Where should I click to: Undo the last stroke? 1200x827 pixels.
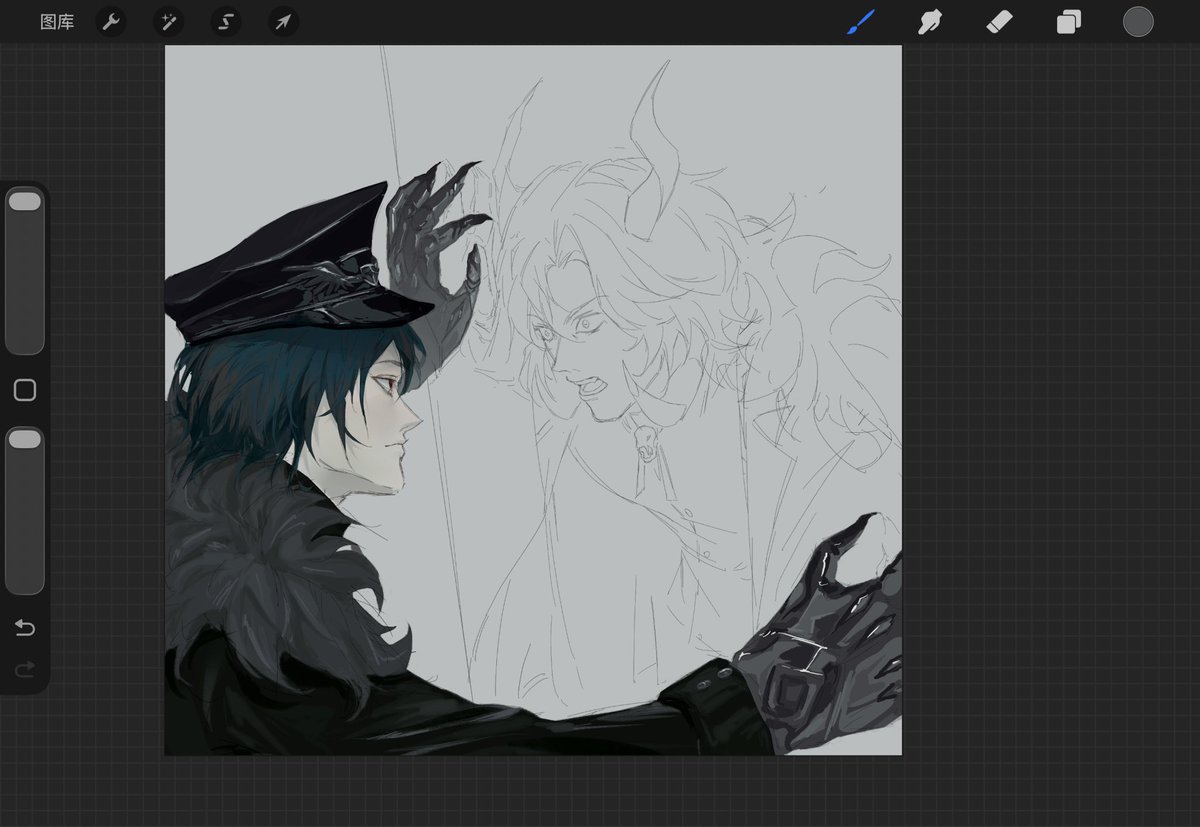click(25, 628)
